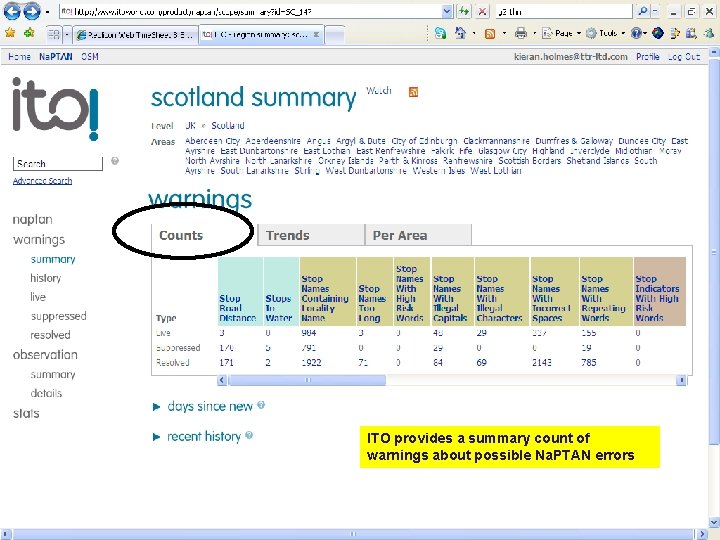Open the Tools toolbar menu
Screen dimensions: 720x540
[x=605, y=33]
